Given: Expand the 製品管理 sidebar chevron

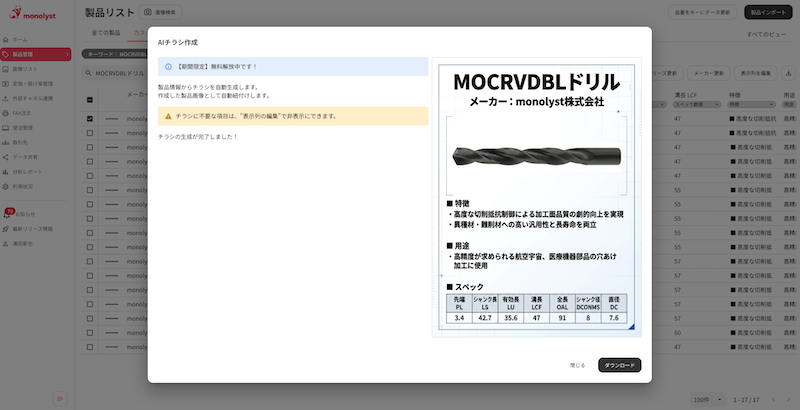Looking at the screenshot, I should click(x=67, y=54).
